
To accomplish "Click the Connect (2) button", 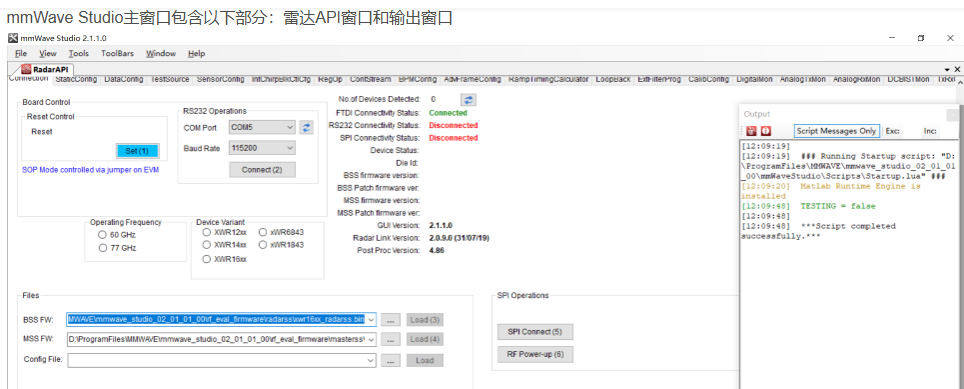I will (x=262, y=170).
